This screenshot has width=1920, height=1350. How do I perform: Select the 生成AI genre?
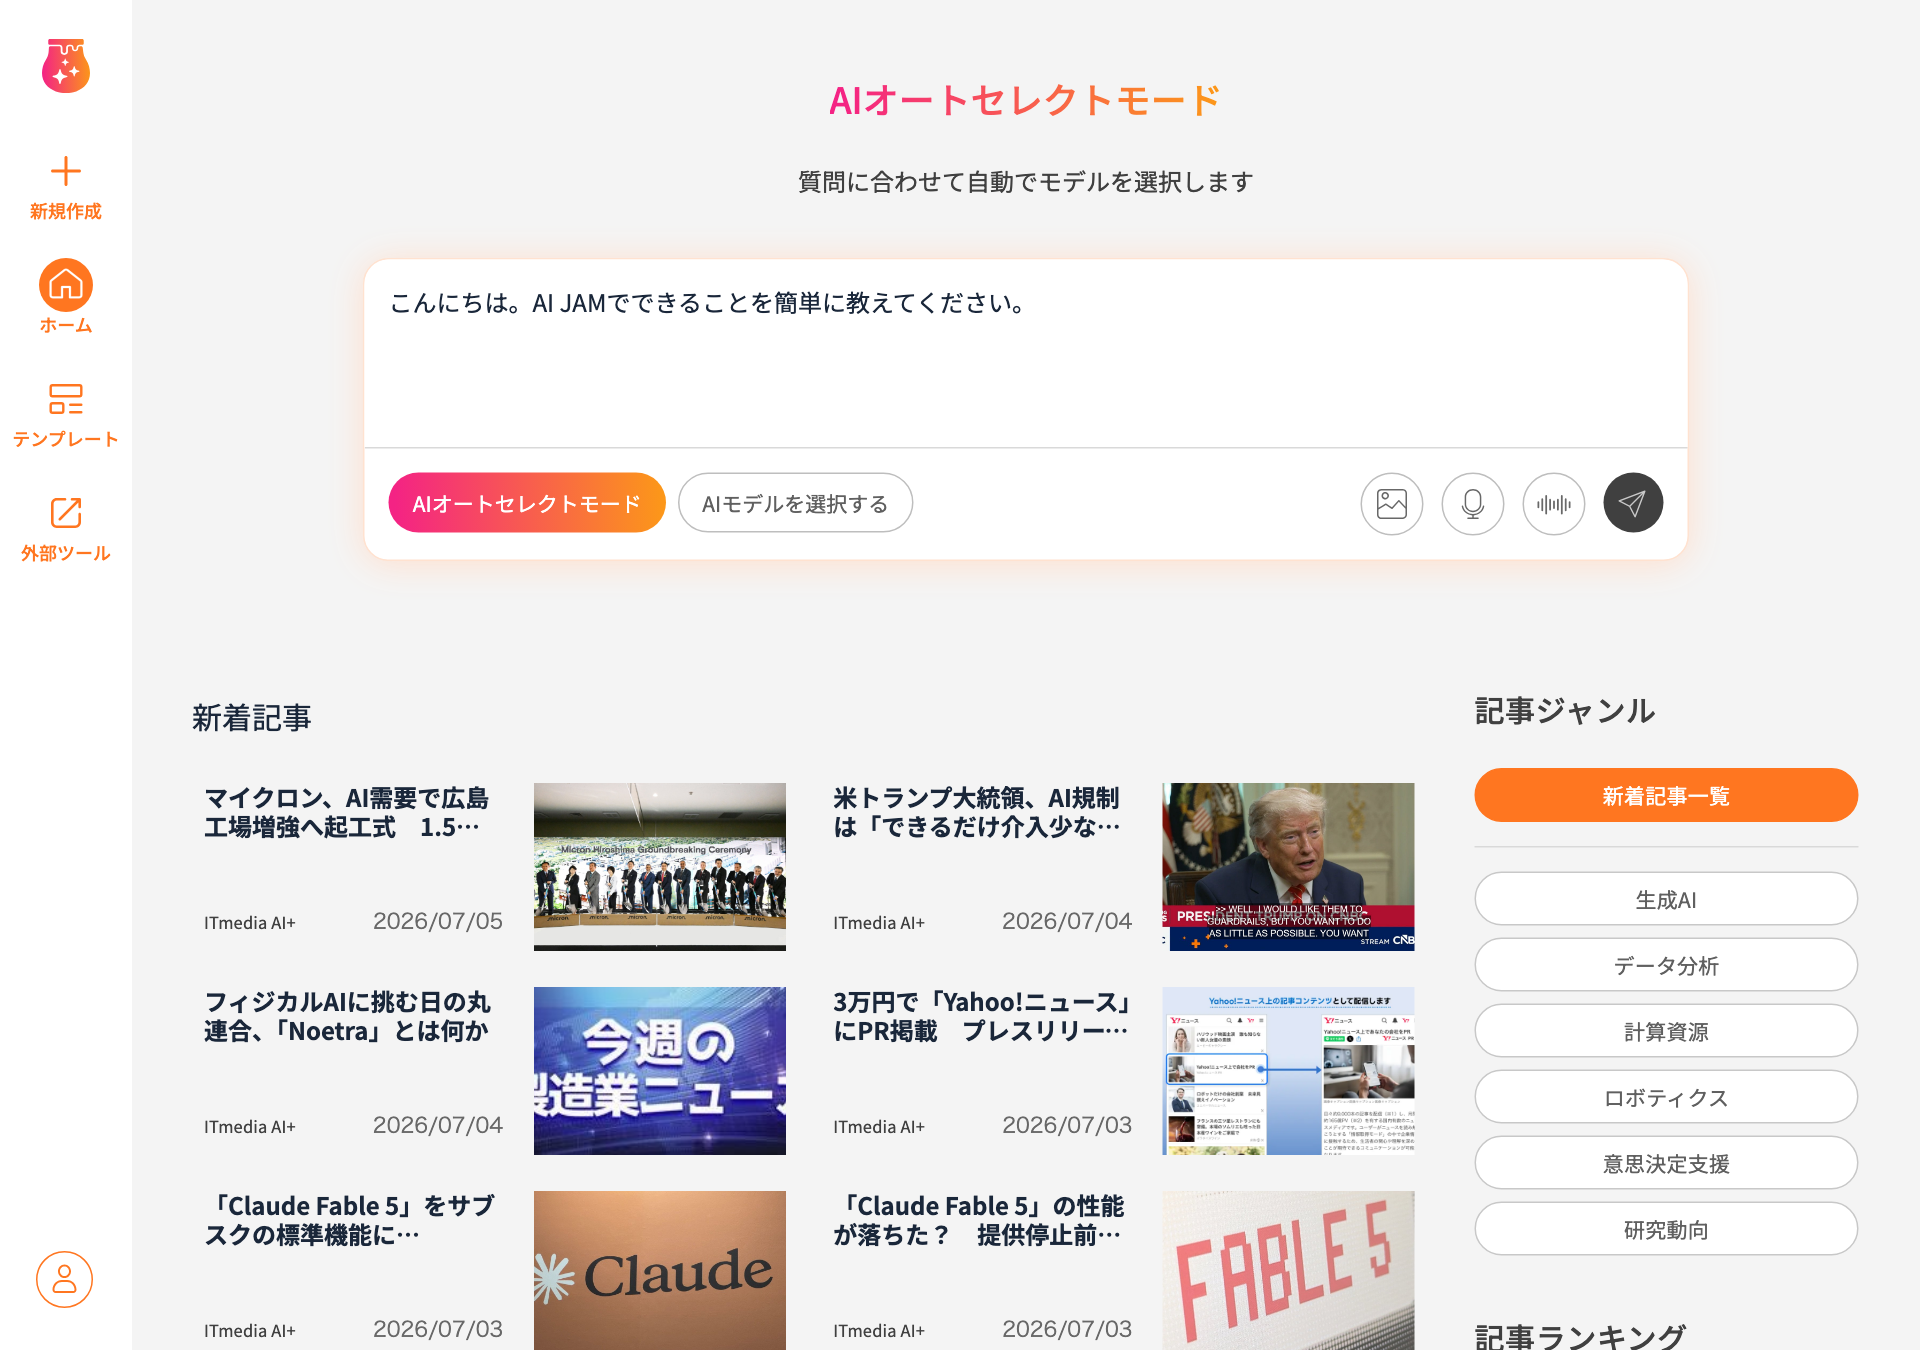coord(1666,899)
